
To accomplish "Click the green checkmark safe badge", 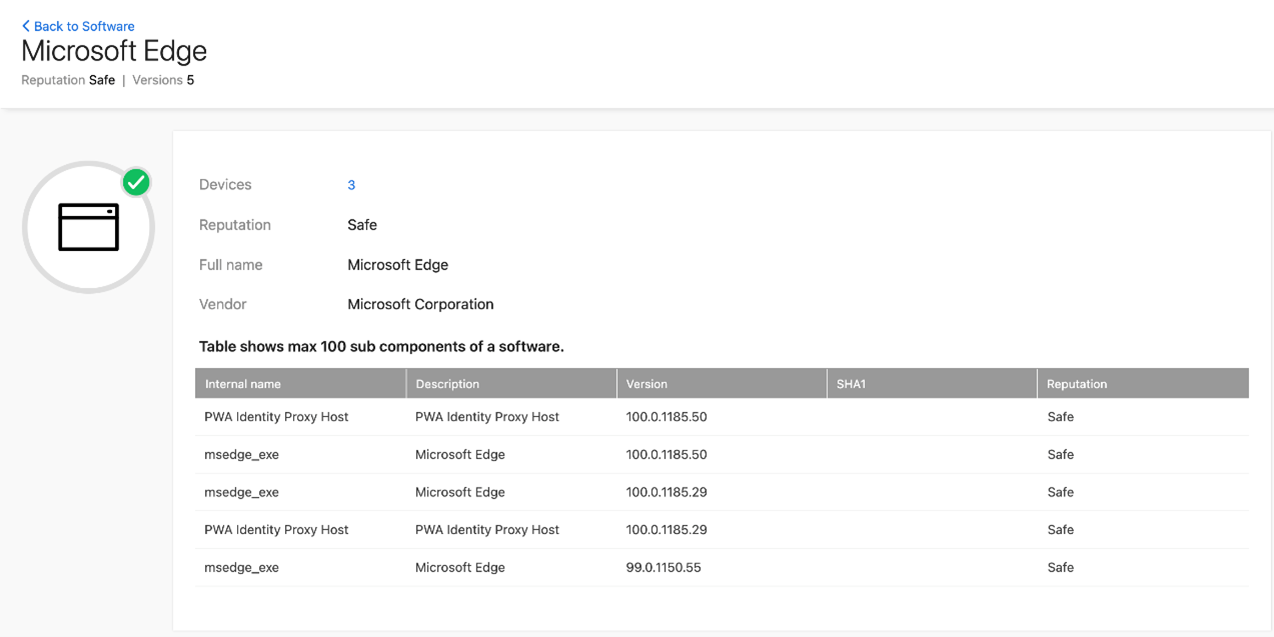I will 136,182.
